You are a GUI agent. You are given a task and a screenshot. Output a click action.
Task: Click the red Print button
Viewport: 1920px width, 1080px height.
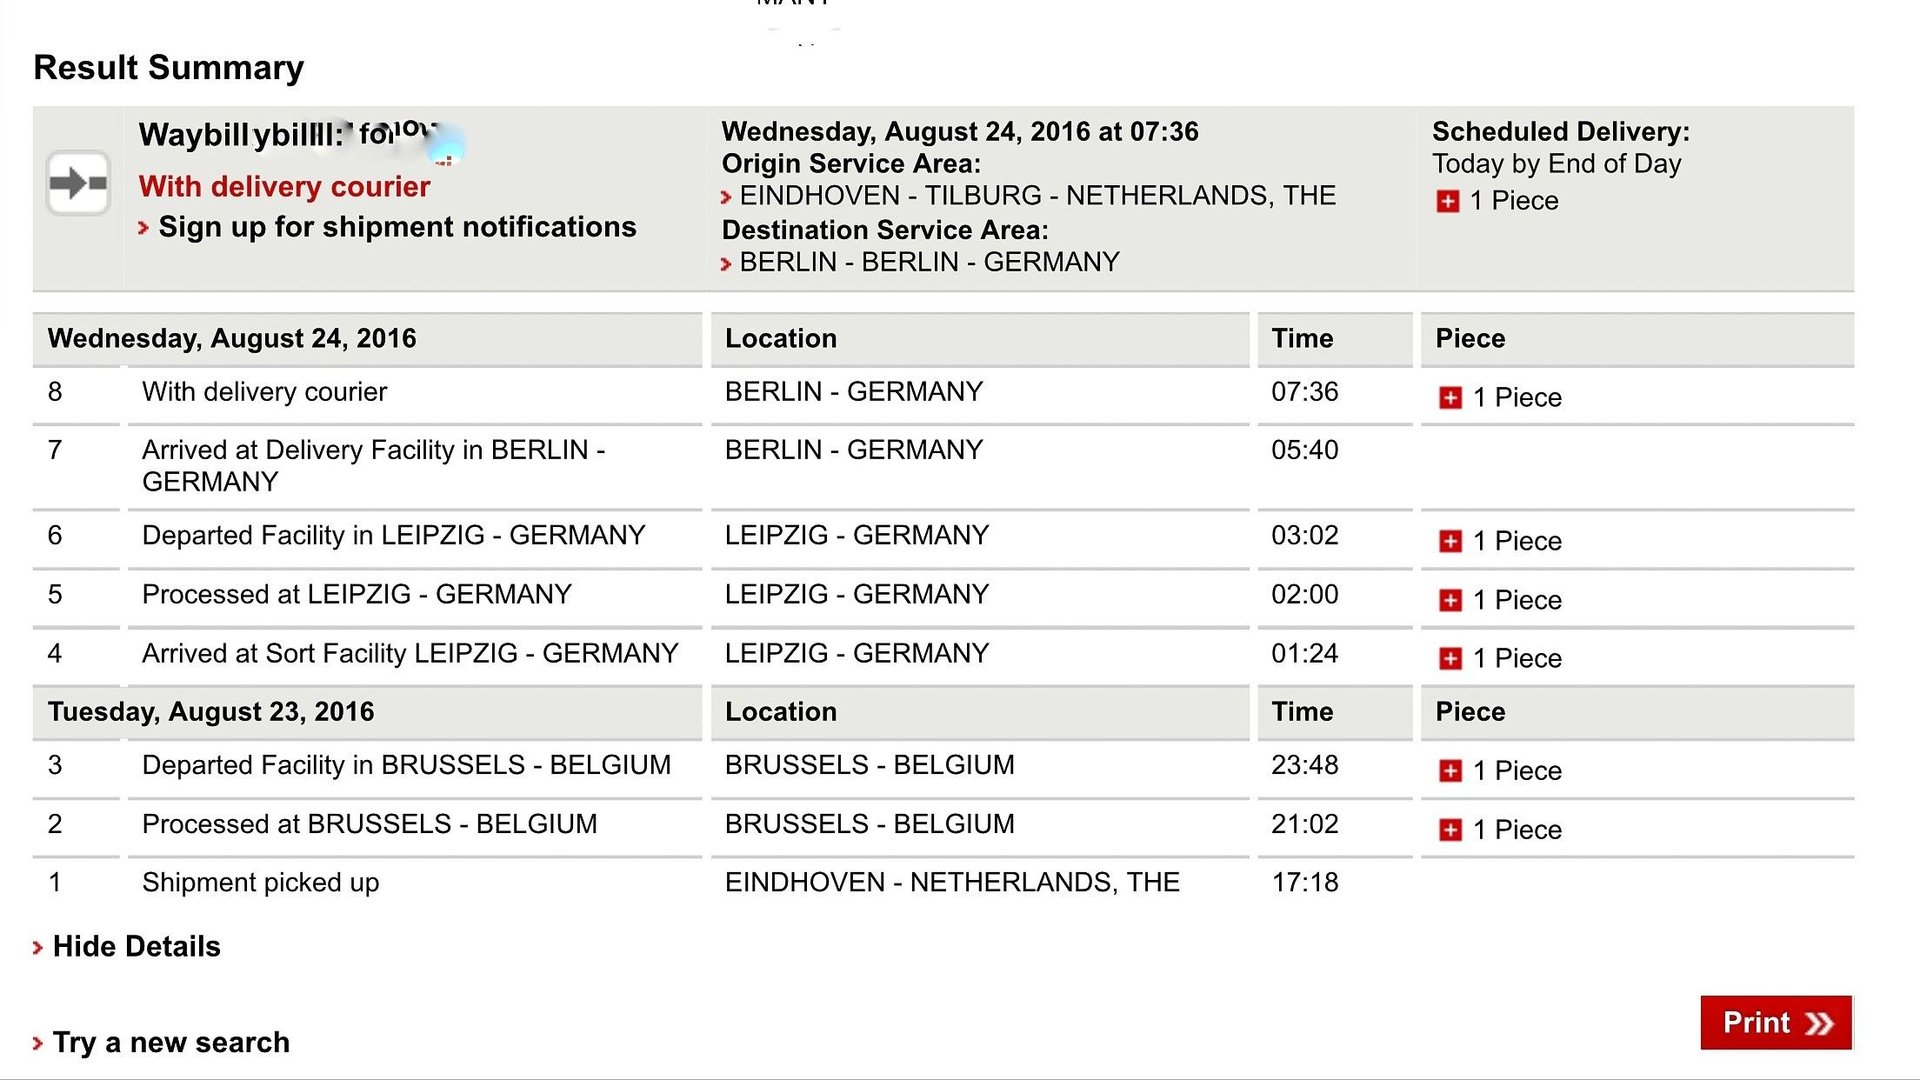1776,1022
